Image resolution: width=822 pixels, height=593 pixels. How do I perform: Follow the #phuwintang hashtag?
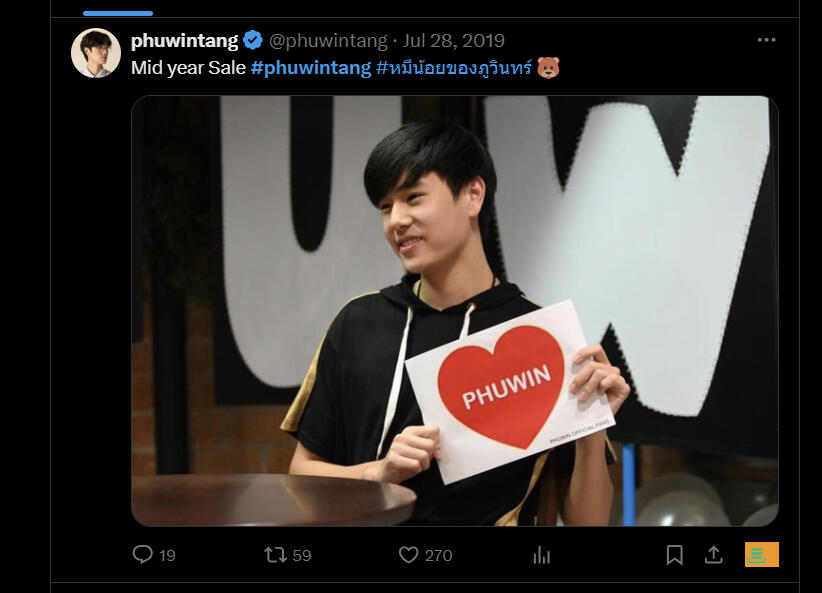(311, 68)
